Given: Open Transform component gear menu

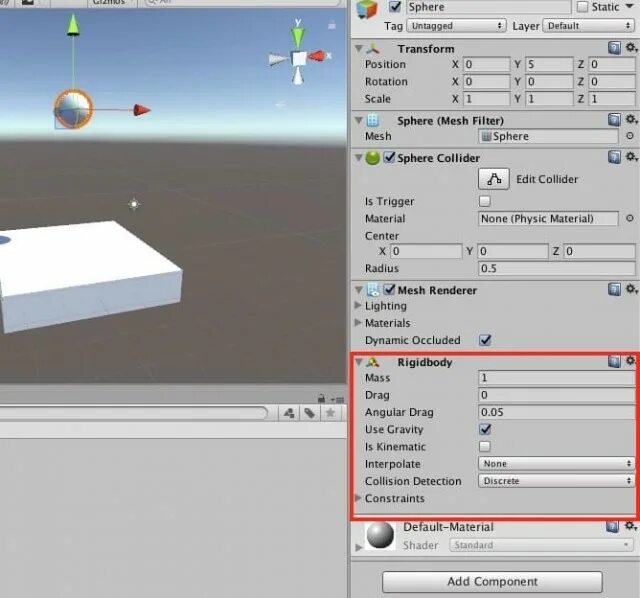Looking at the screenshot, I should point(631,47).
